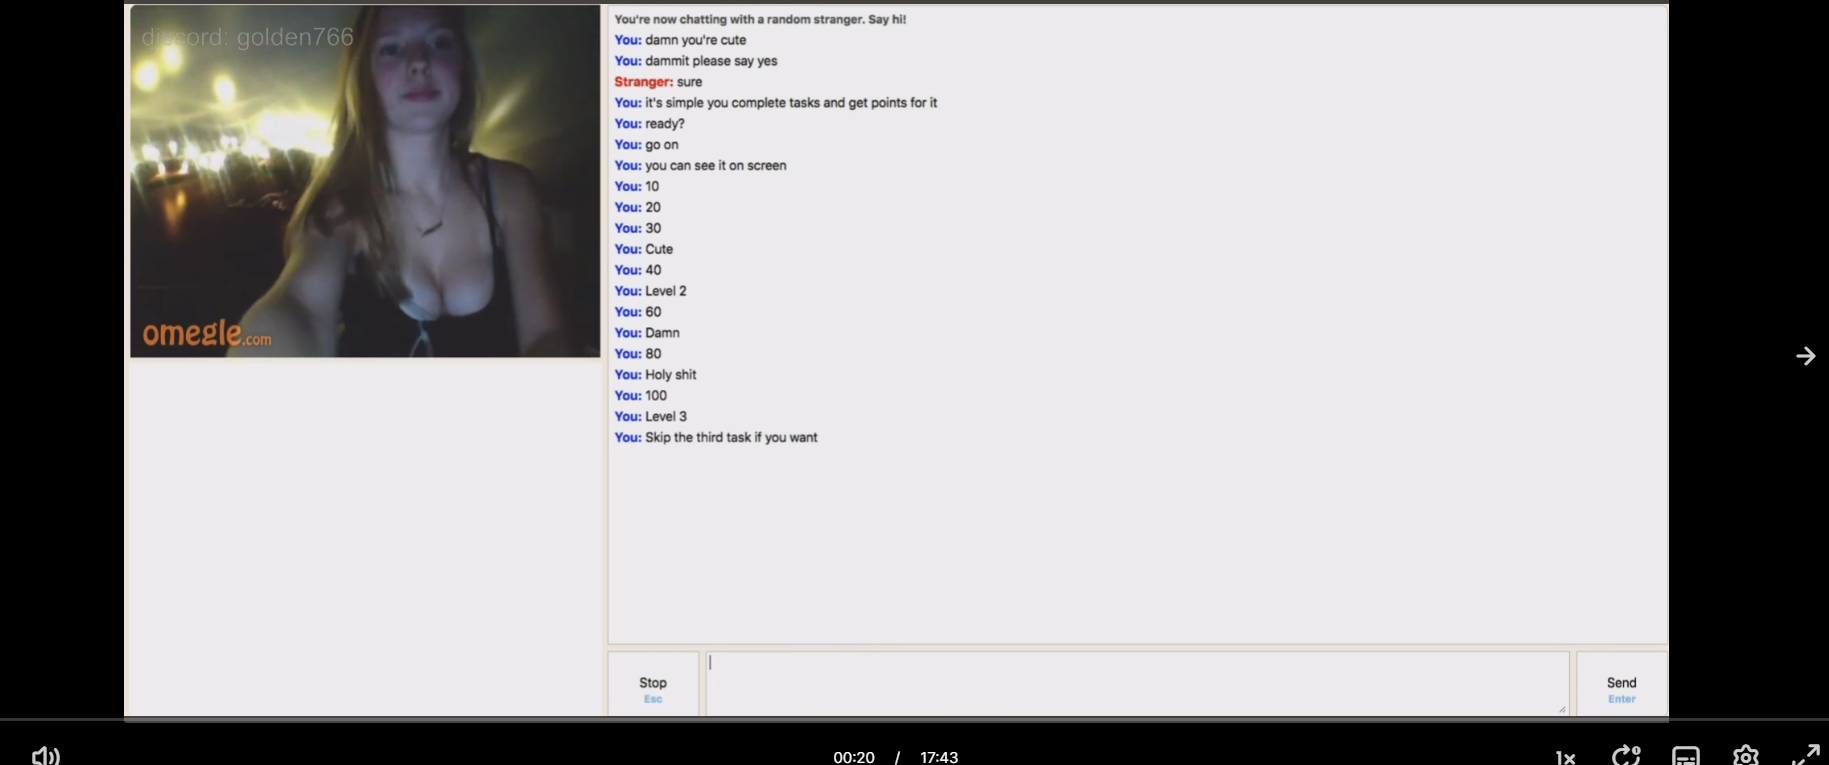Click the stranger's webcam video panel
The height and width of the screenshot is (765, 1829).
click(365, 181)
